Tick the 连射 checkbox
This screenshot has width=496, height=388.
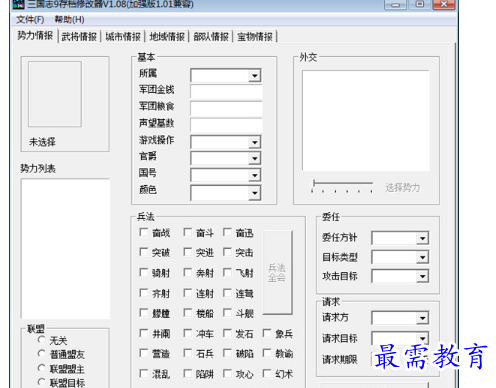(188, 293)
